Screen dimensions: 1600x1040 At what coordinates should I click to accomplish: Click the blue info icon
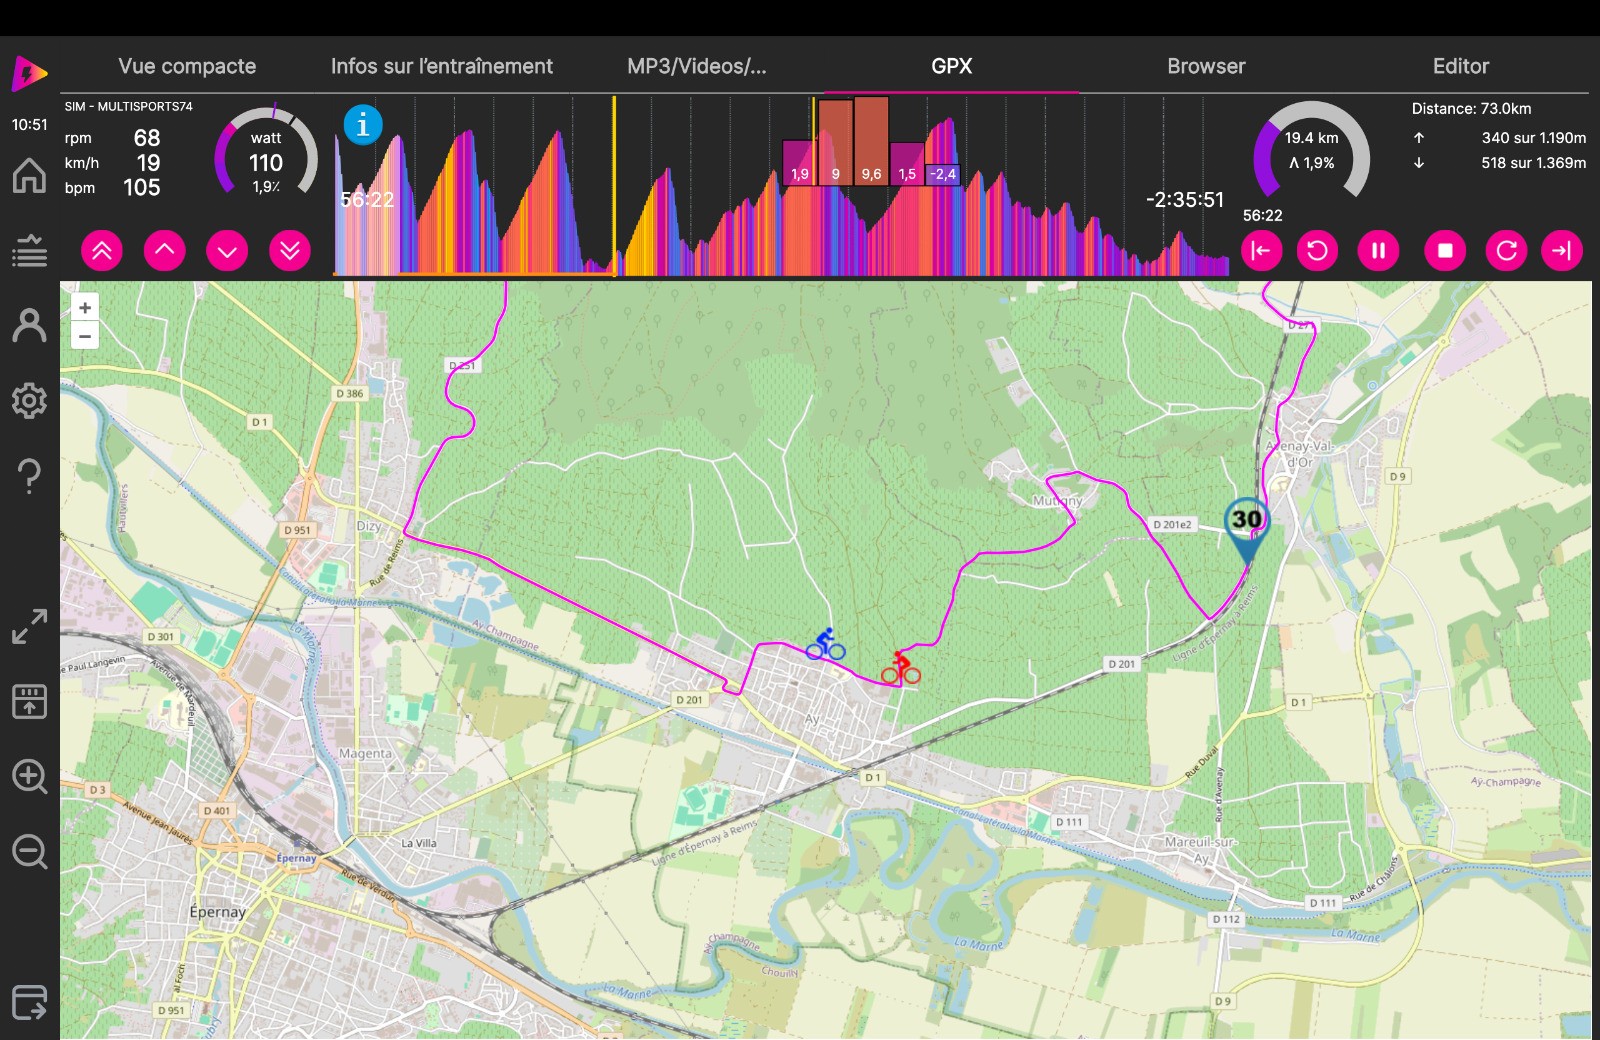coord(363,125)
